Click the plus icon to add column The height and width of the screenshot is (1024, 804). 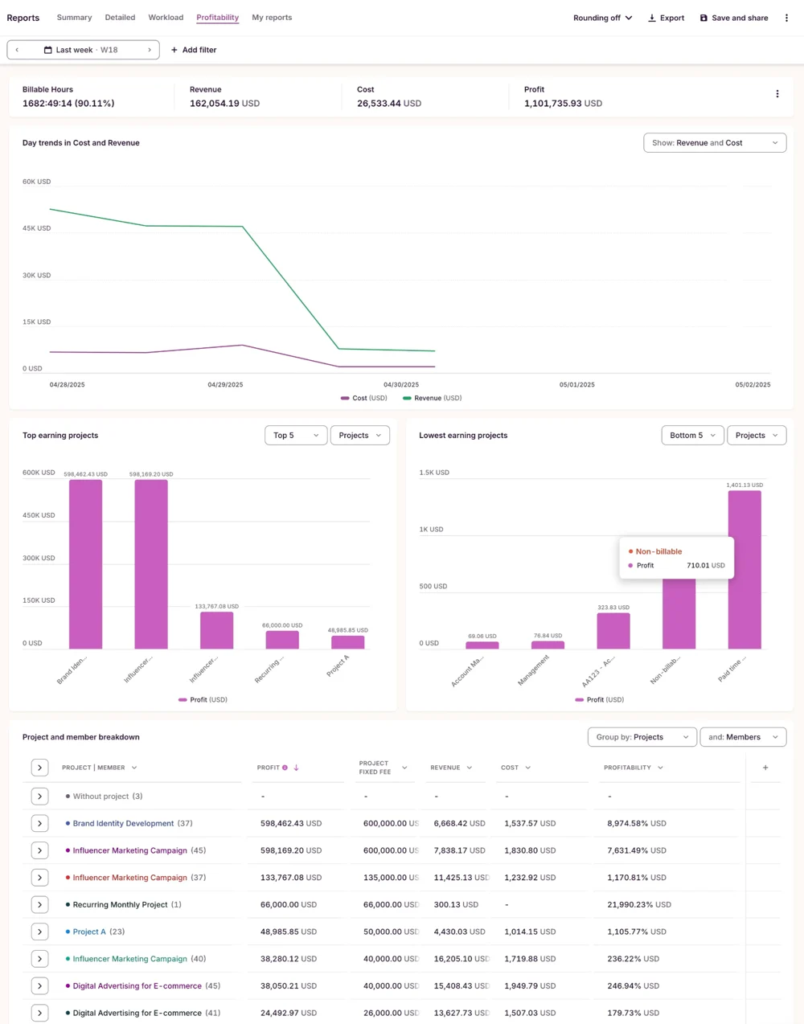(x=766, y=768)
